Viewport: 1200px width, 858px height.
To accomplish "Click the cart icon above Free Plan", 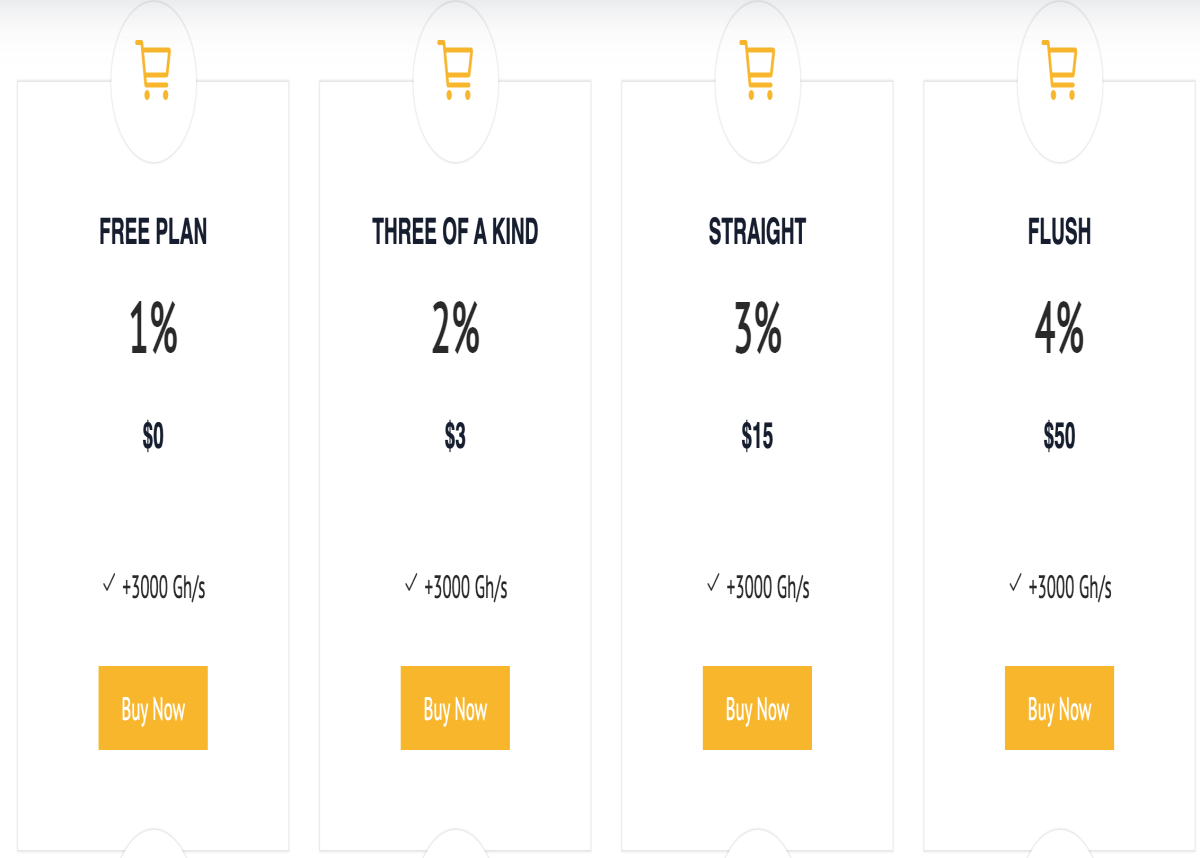I will click(153, 69).
